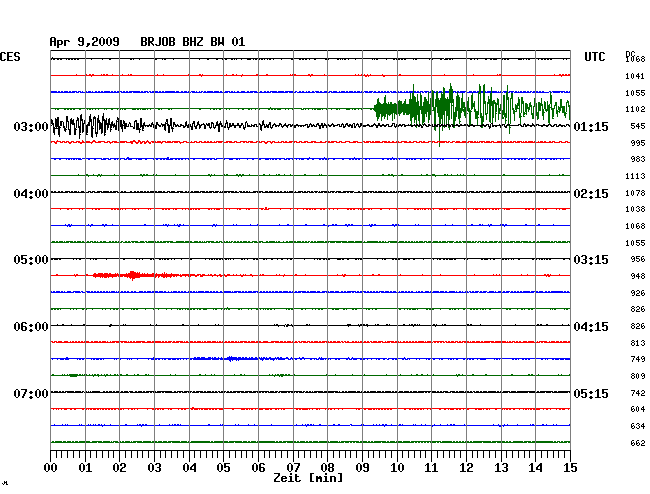
Task: Click the DC offset value '956'
Action: [x=638, y=259]
